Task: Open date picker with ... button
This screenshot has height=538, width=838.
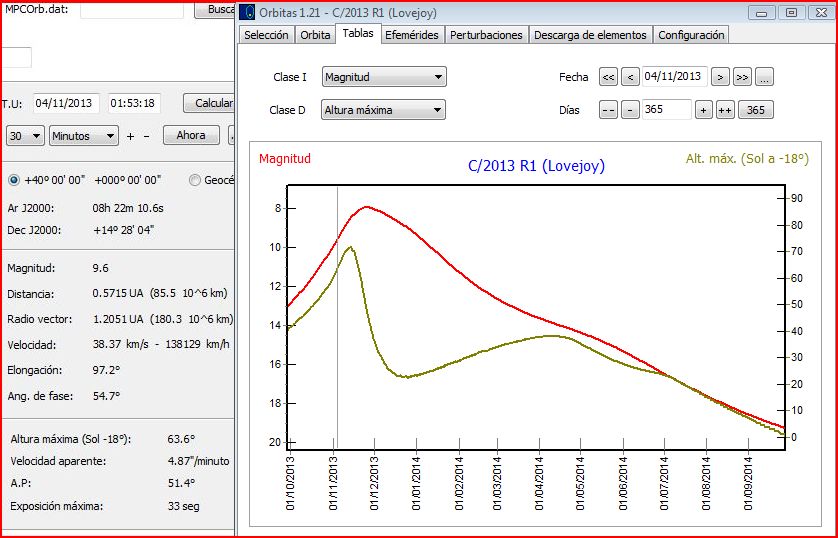Action: tap(764, 77)
